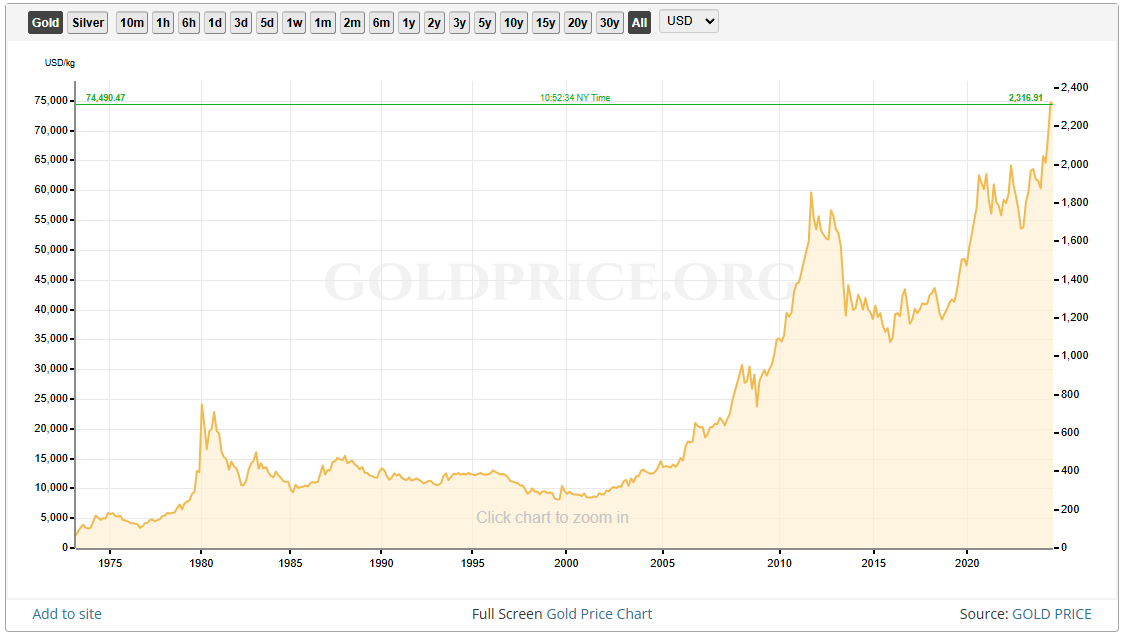Open the Add to site link
This screenshot has height=635, width=1123.
tap(66, 614)
